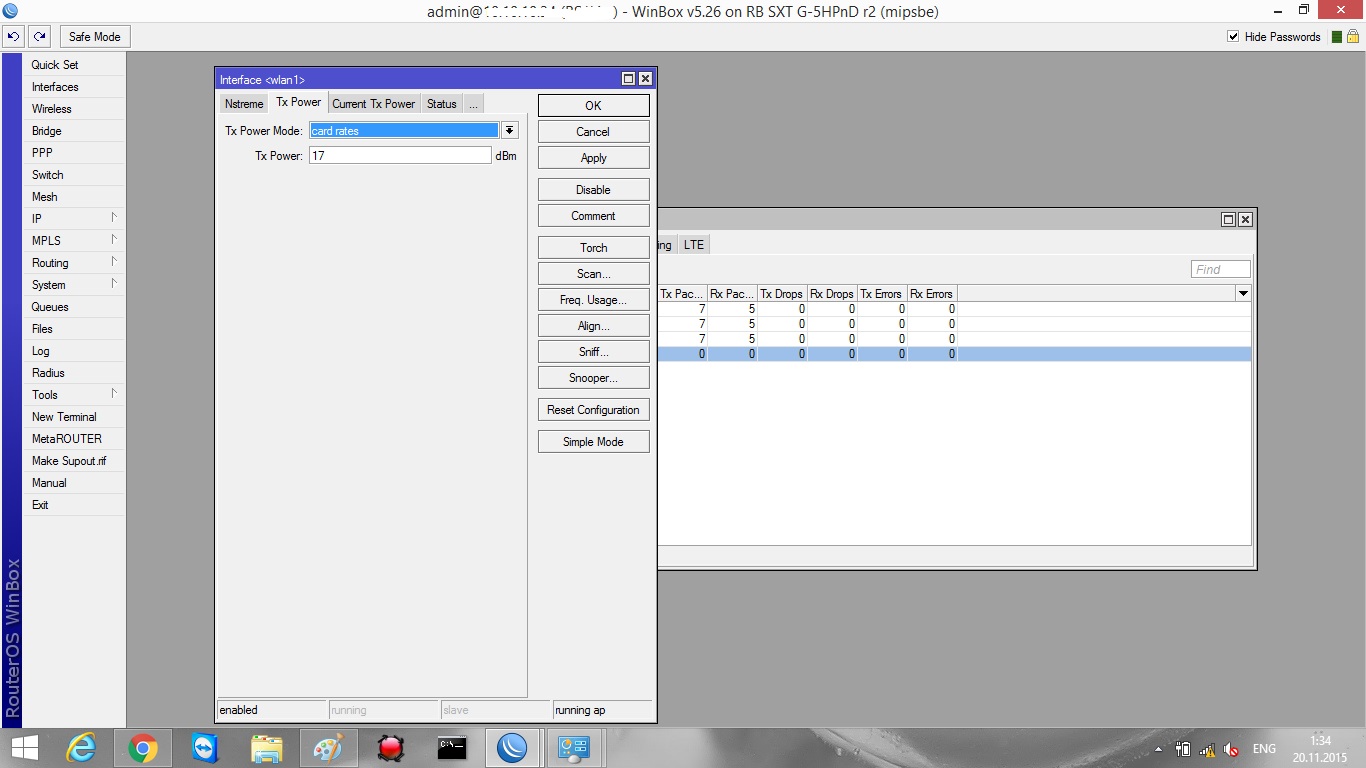Toggle the Hide Passwords checkbox
Image resolution: width=1366 pixels, height=768 pixels.
(1233, 37)
